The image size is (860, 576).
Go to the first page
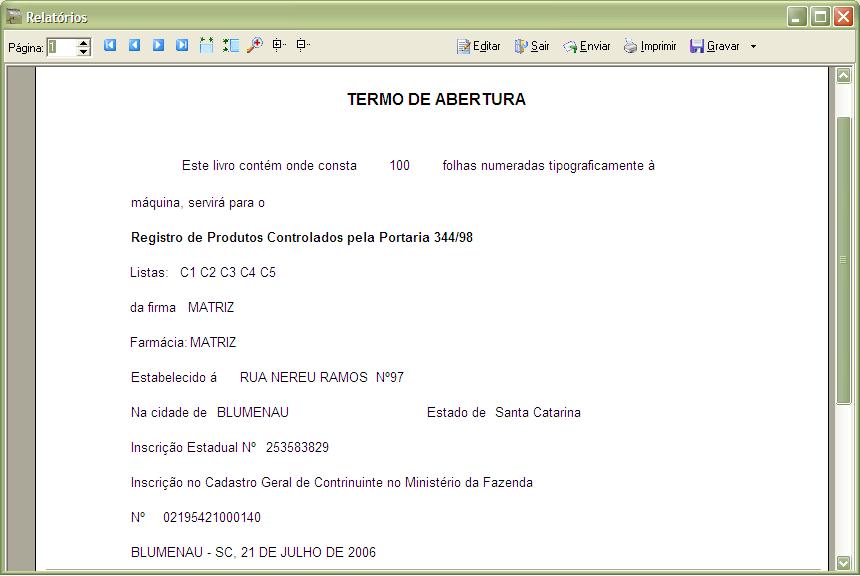[110, 45]
